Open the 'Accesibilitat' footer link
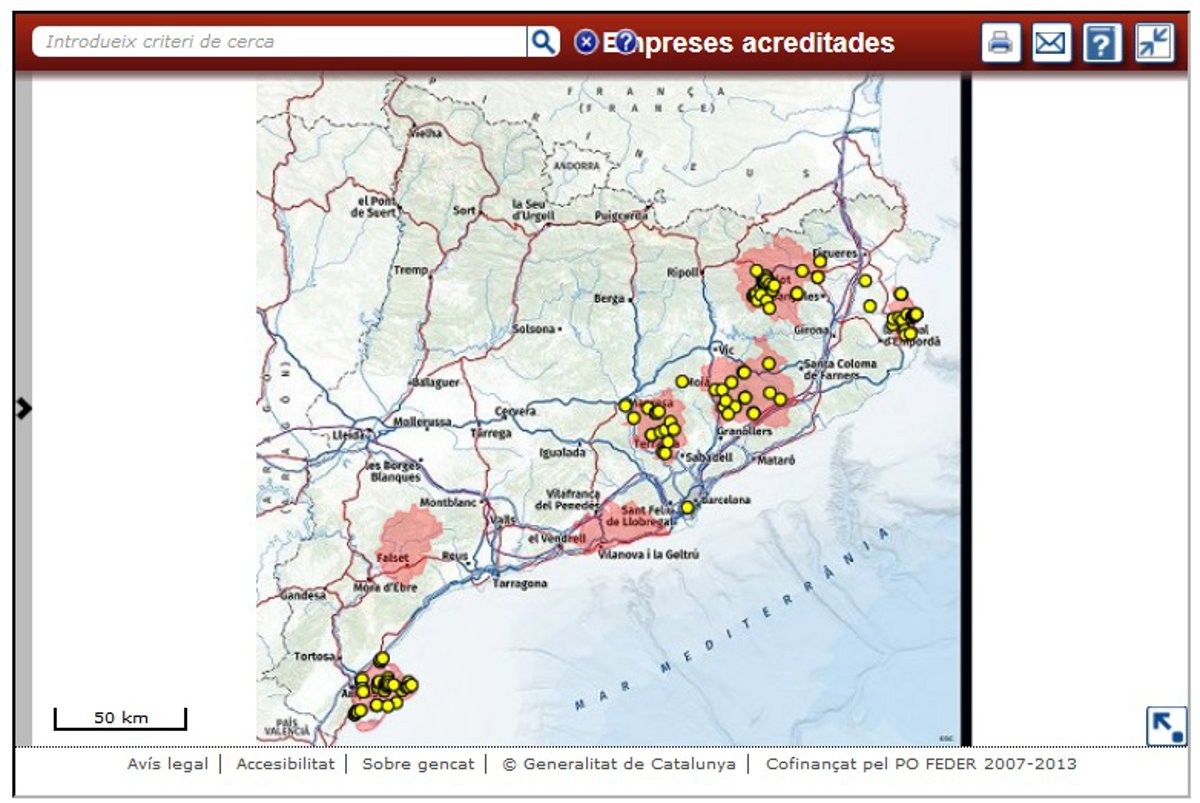Viewport: 1200px width, 803px height. coord(285,764)
